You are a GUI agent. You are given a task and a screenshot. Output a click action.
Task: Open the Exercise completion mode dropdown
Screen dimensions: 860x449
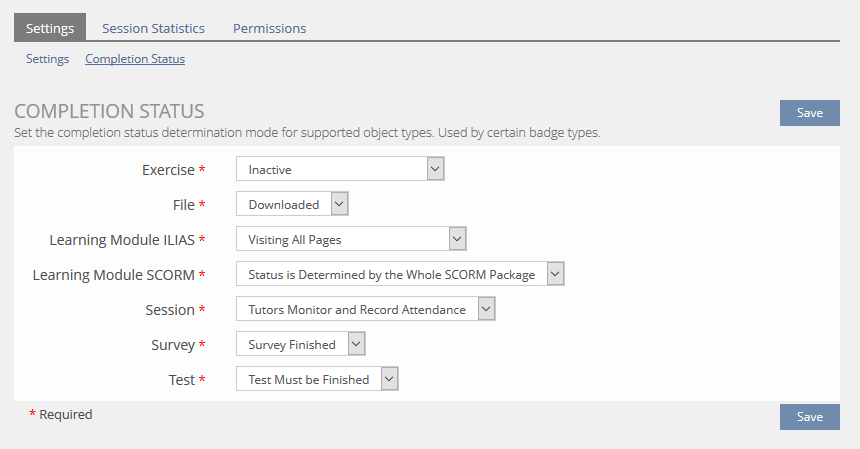339,170
